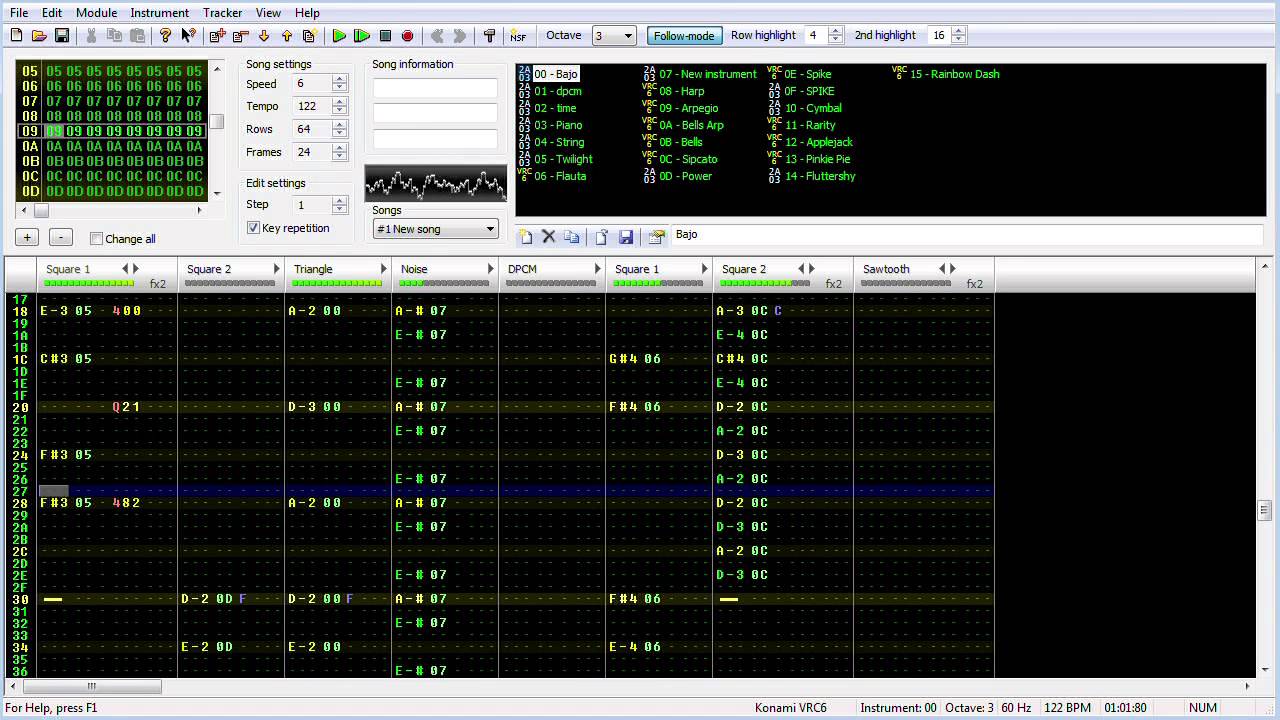Go to next song arrow icon
Viewport: 1280px width, 720px height.
pos(459,36)
